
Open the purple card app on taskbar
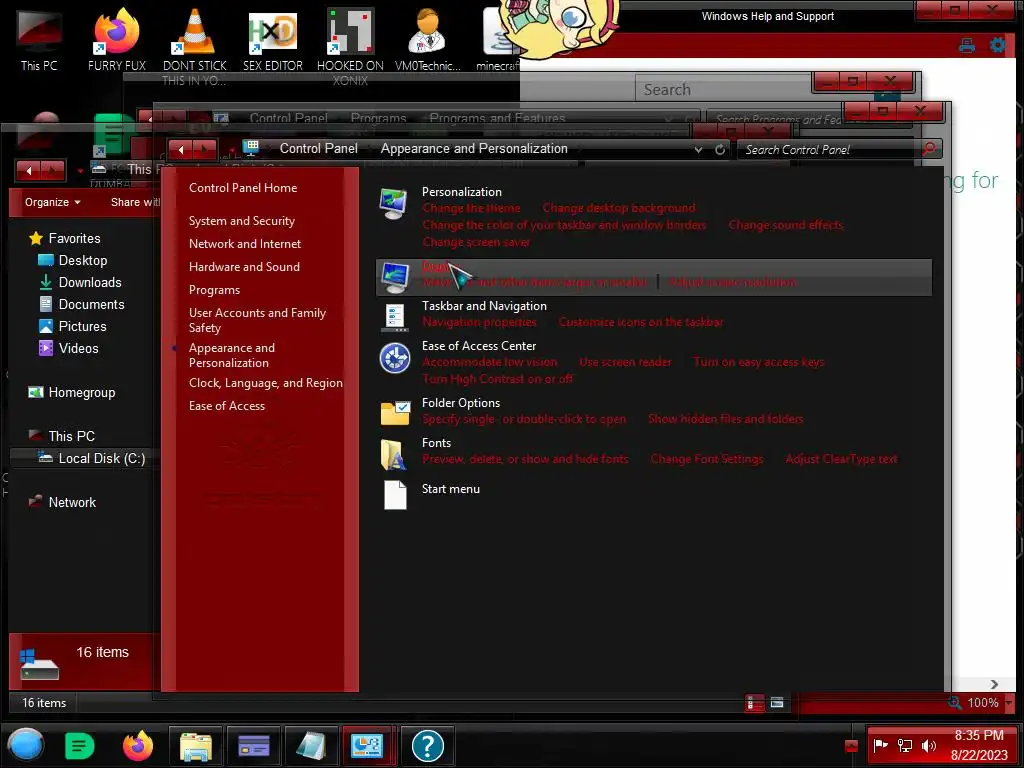point(254,746)
